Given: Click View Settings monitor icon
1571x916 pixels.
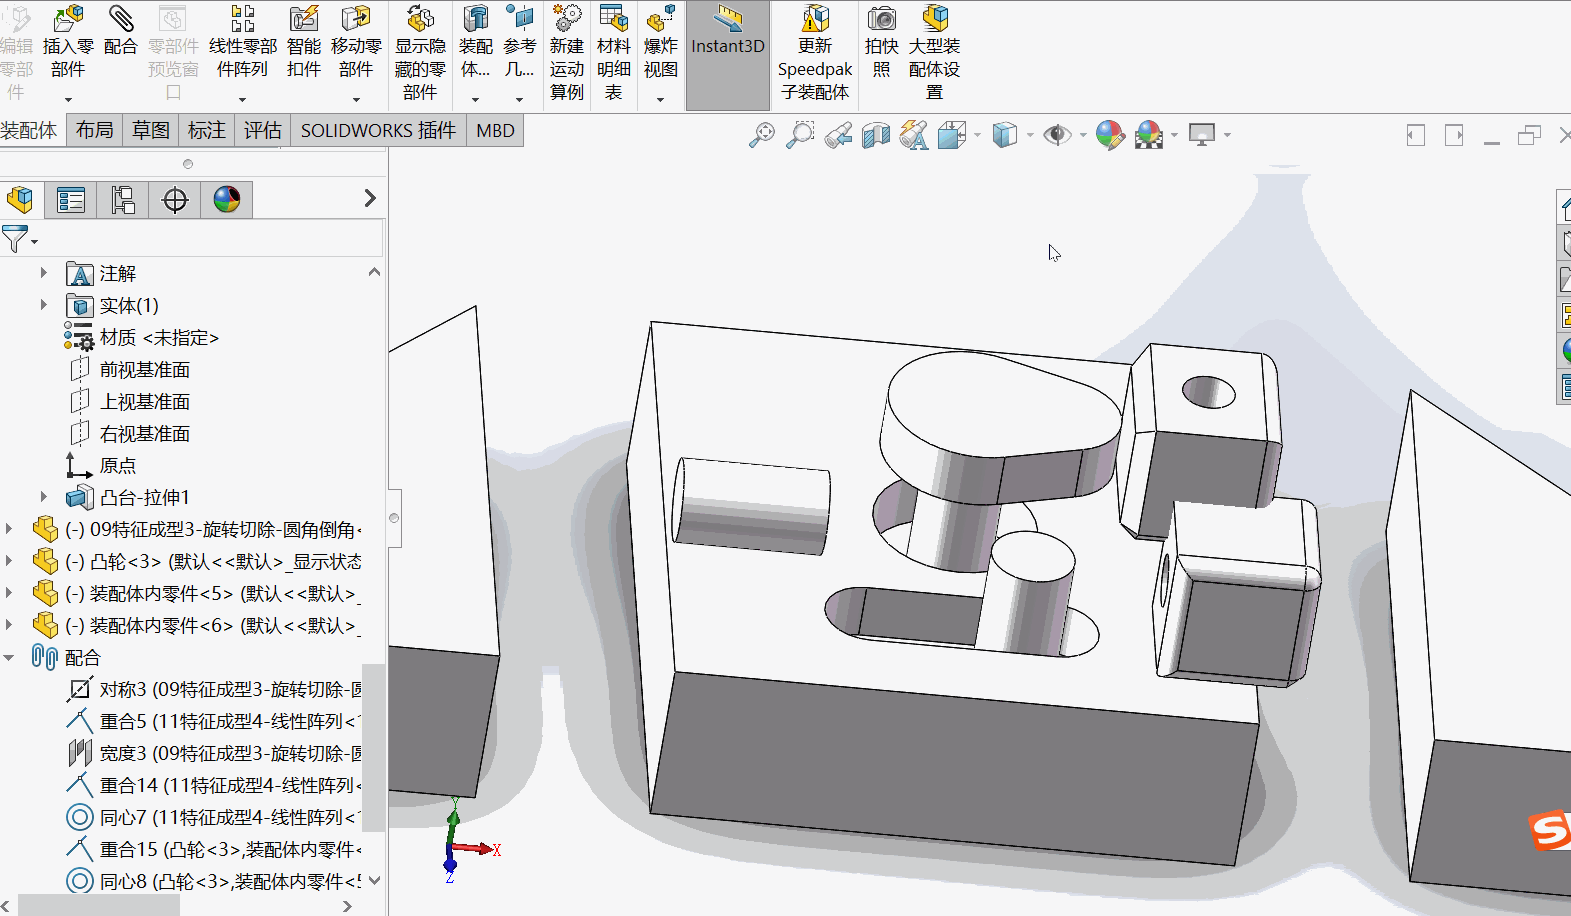Looking at the screenshot, I should [1202, 134].
